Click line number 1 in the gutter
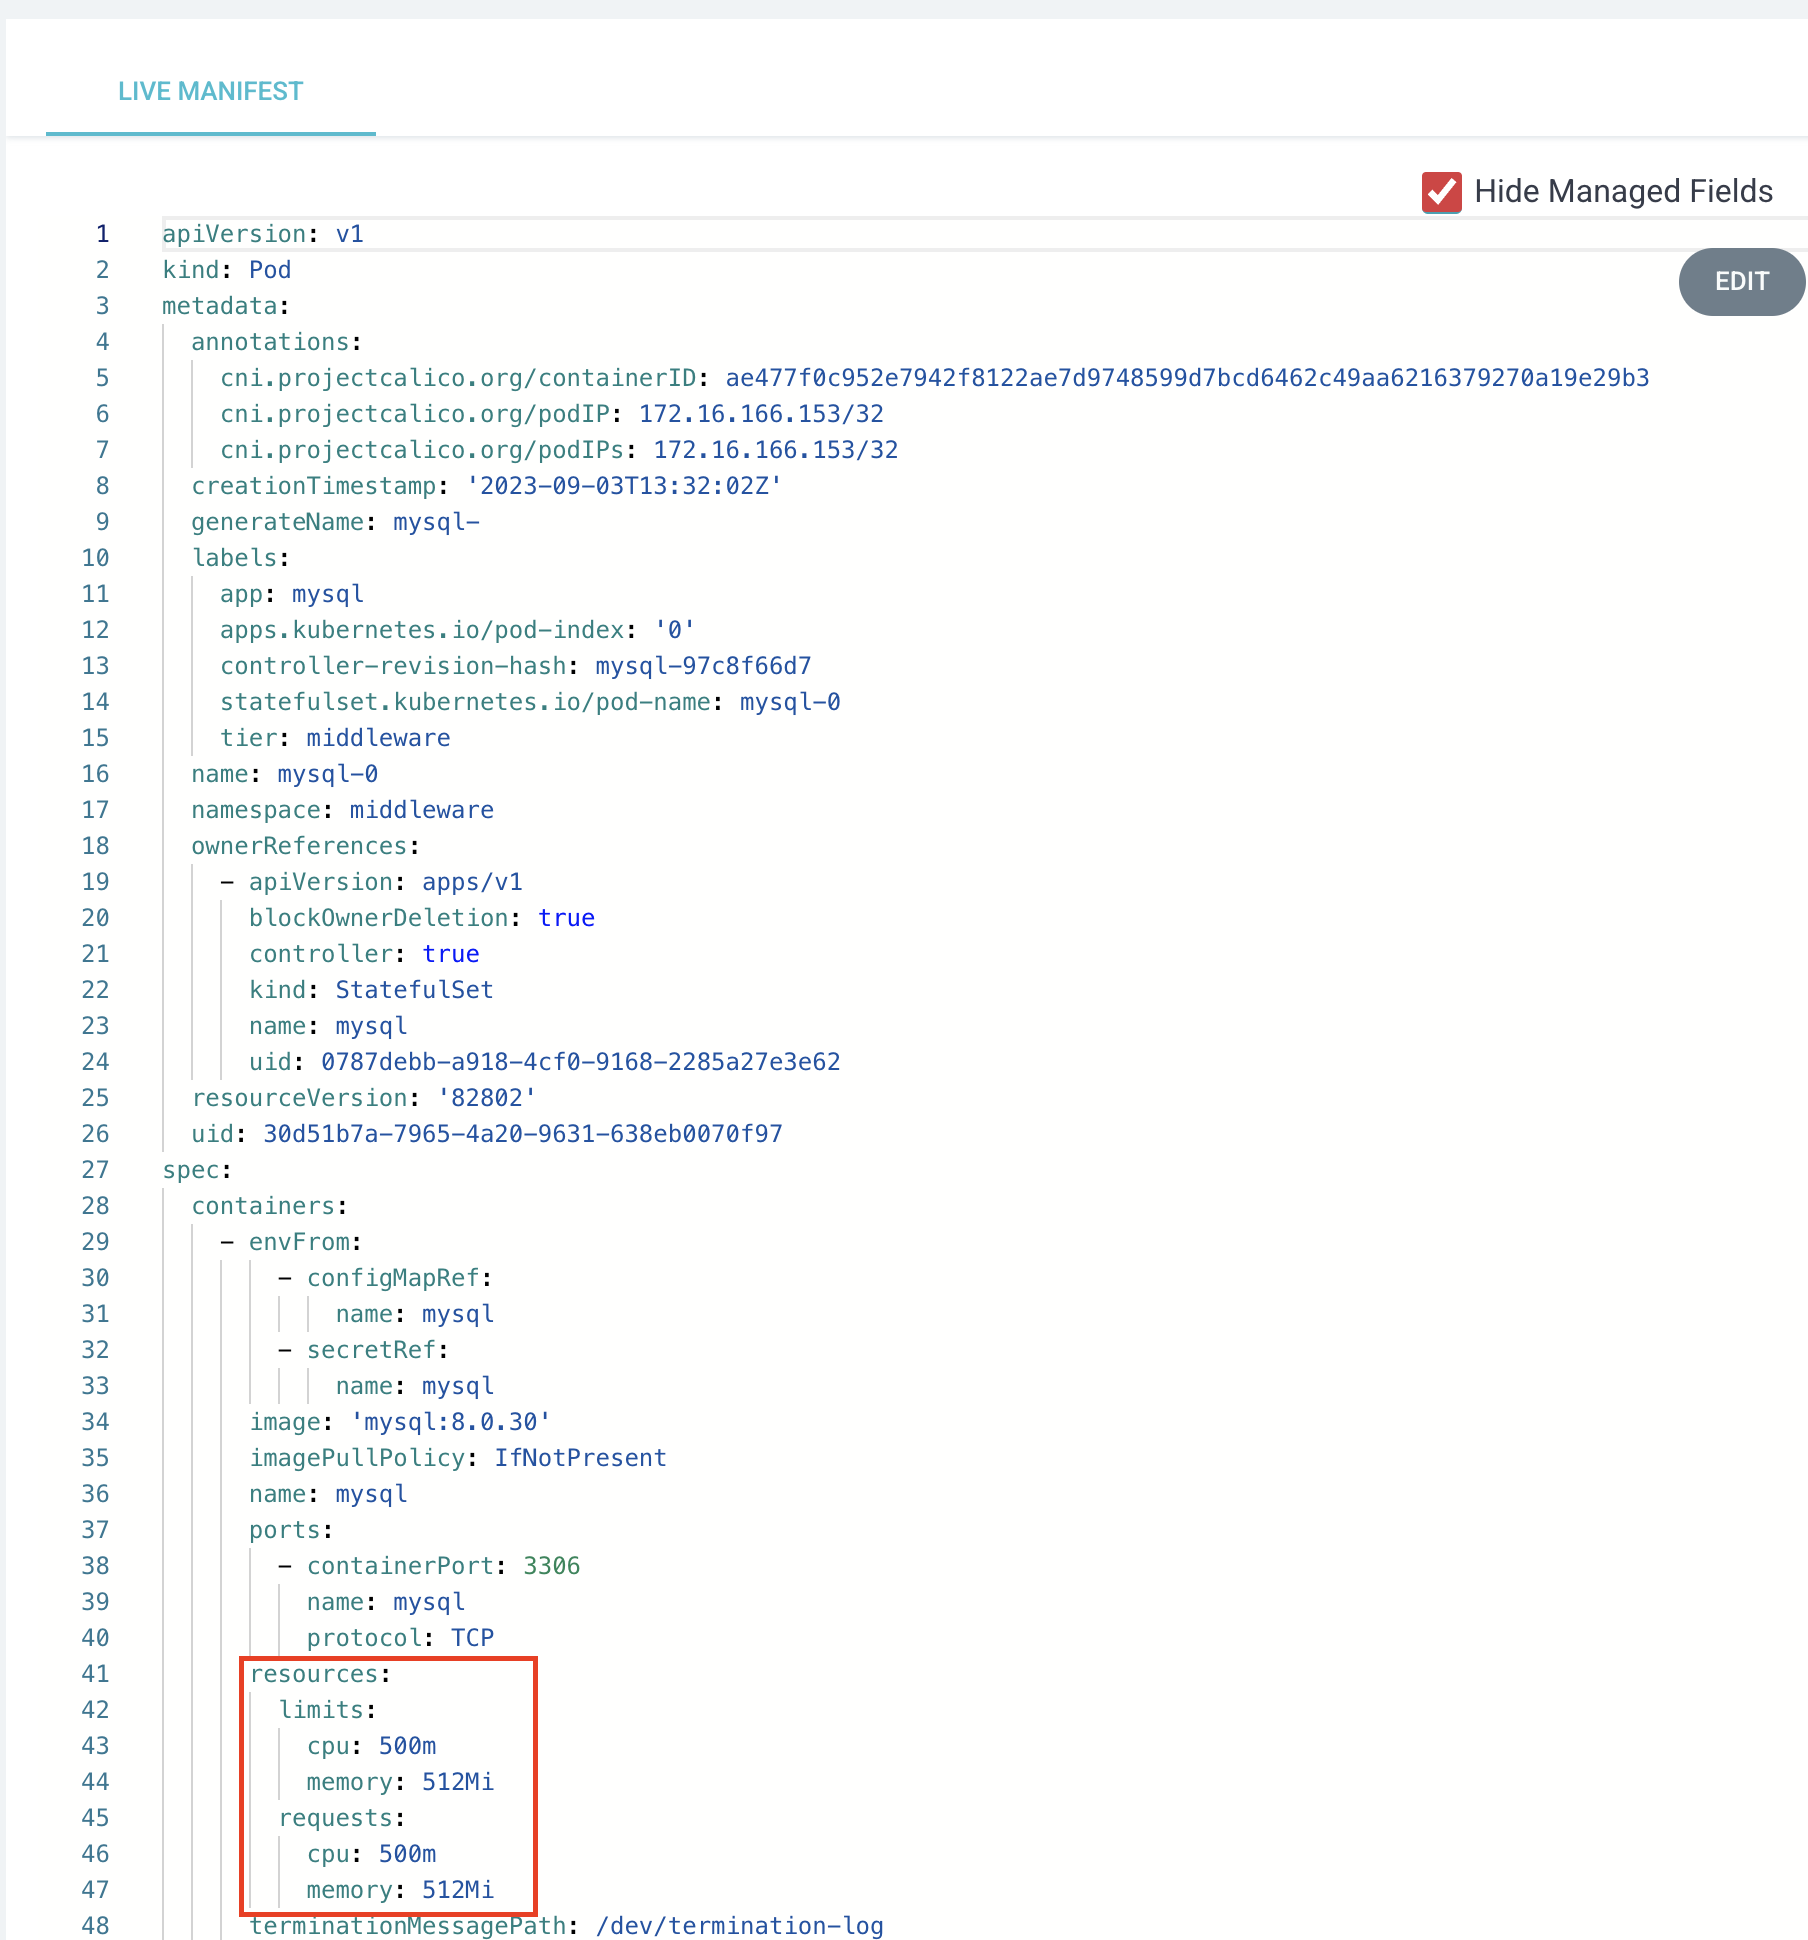Image resolution: width=1808 pixels, height=1940 pixels. [102, 234]
